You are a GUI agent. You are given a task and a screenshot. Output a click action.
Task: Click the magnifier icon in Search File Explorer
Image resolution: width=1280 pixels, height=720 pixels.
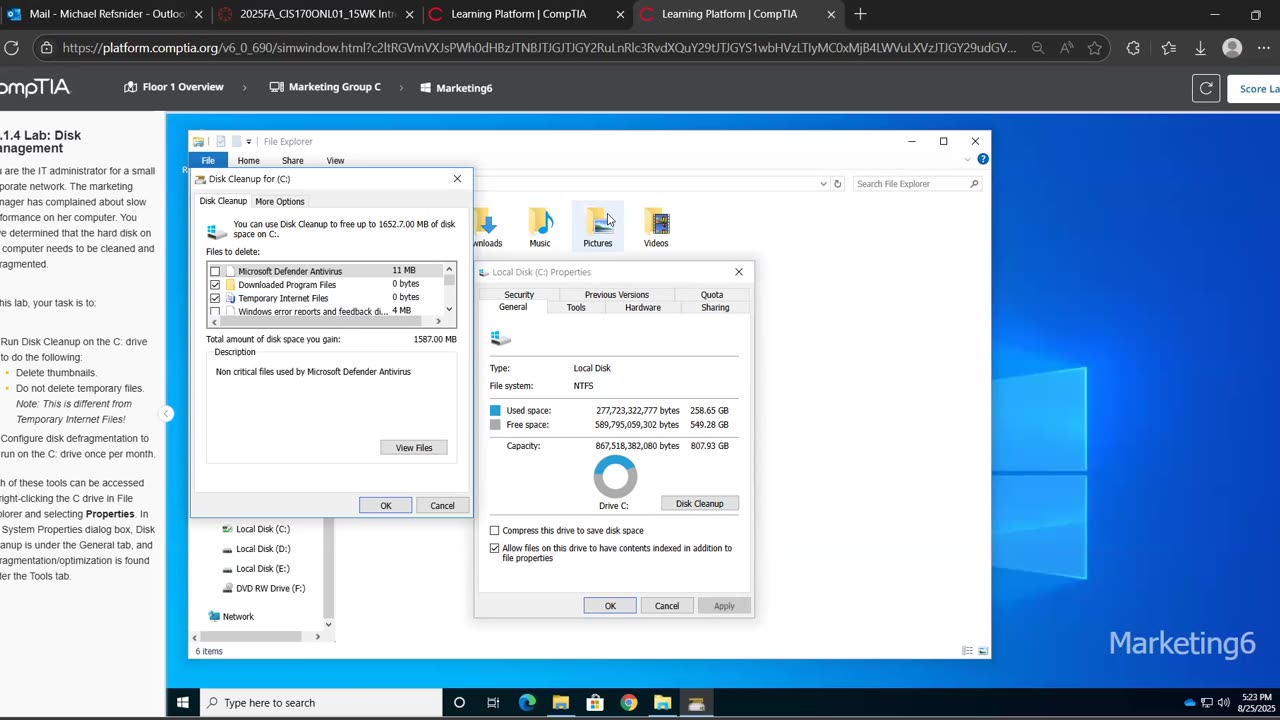pos(974,184)
